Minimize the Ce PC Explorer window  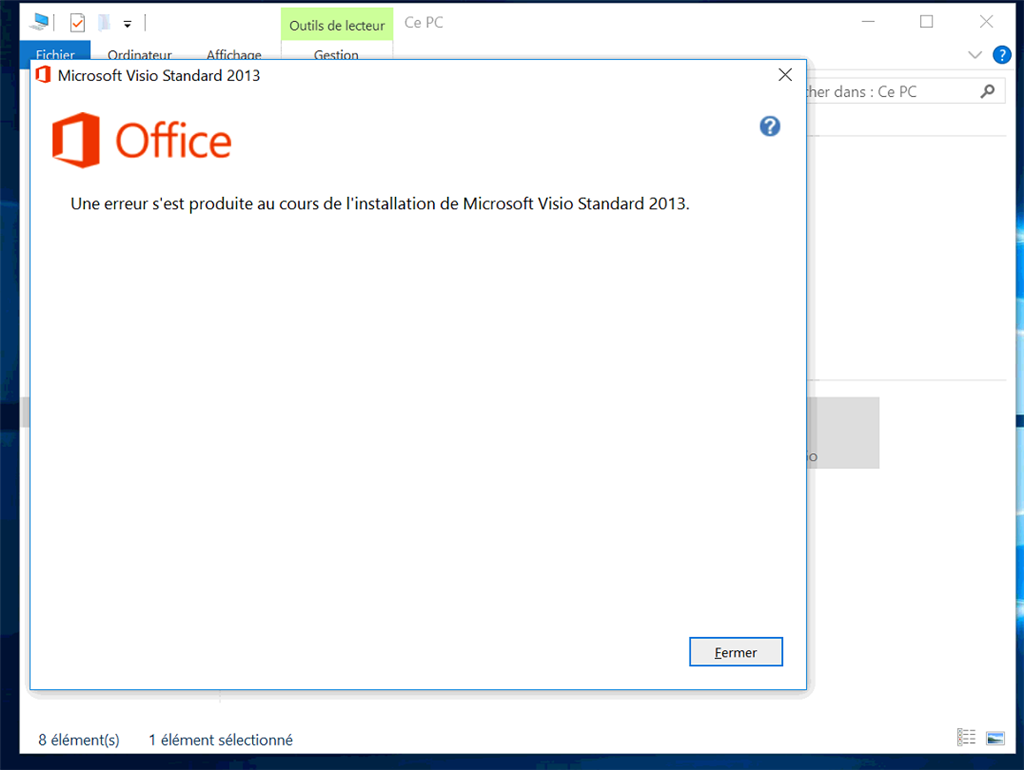click(868, 22)
